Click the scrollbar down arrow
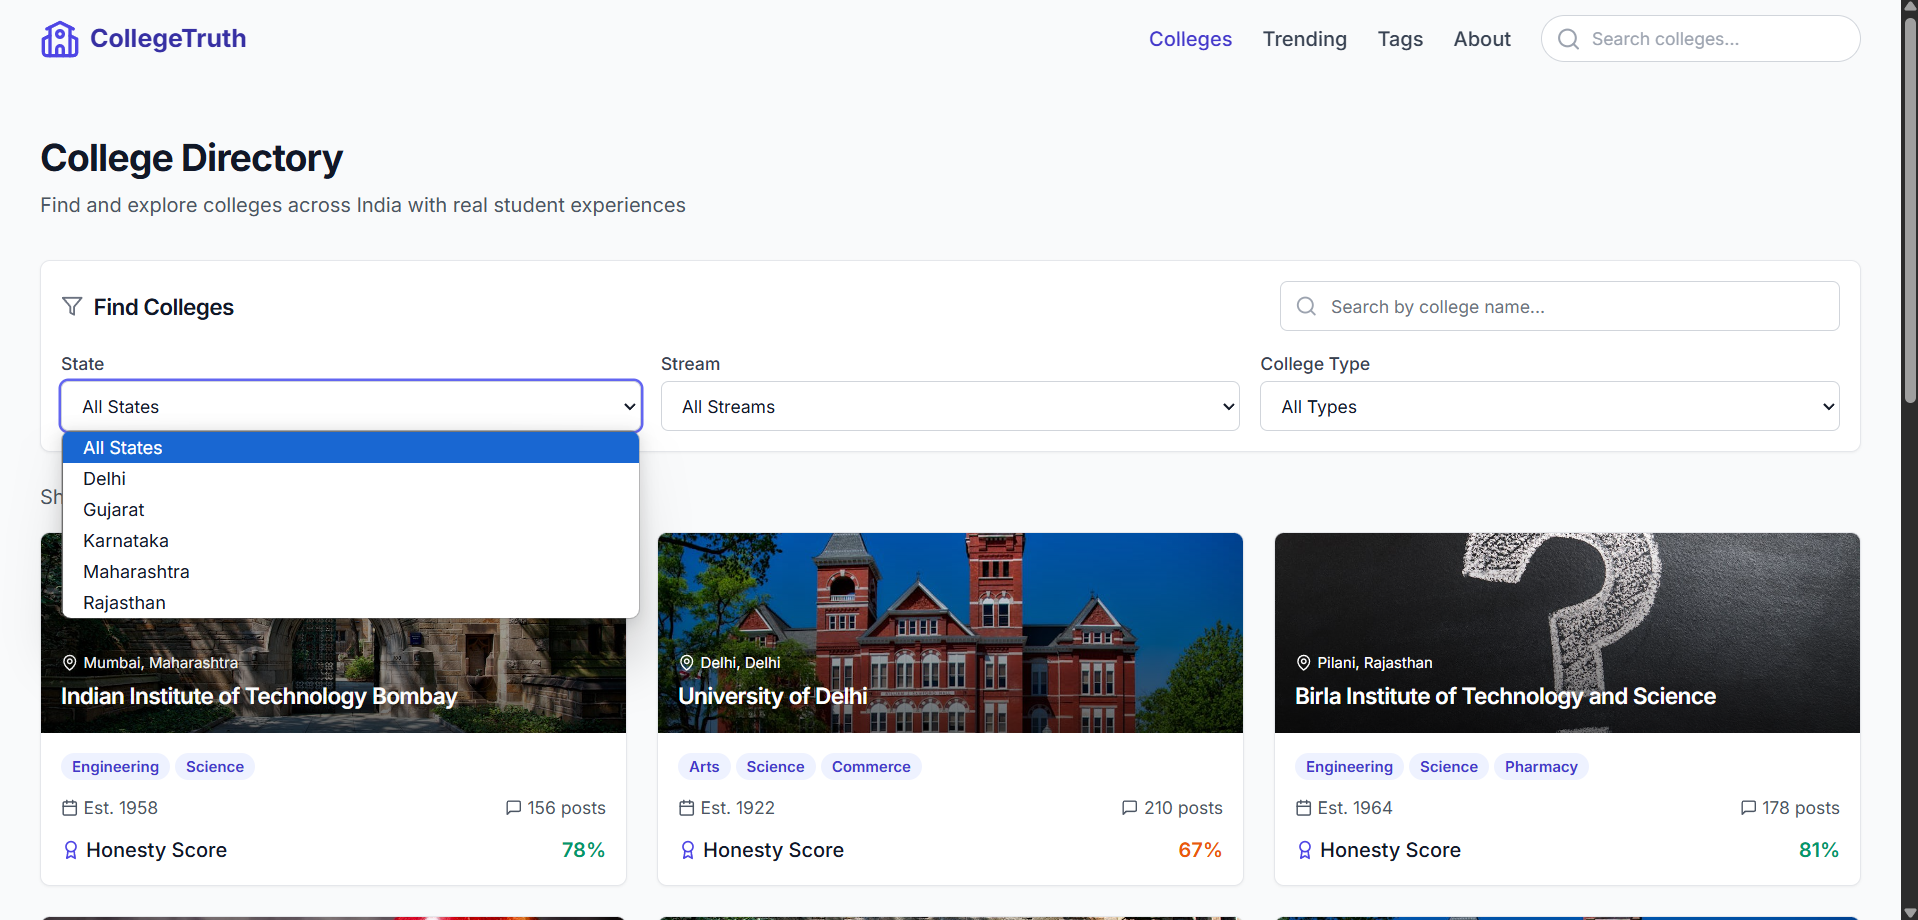The width and height of the screenshot is (1918, 920). tap(1910, 912)
